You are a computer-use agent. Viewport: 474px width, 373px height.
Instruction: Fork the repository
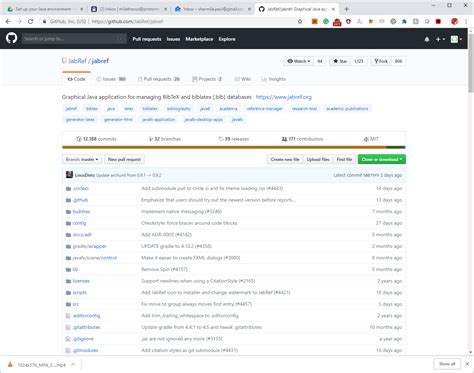click(x=381, y=61)
